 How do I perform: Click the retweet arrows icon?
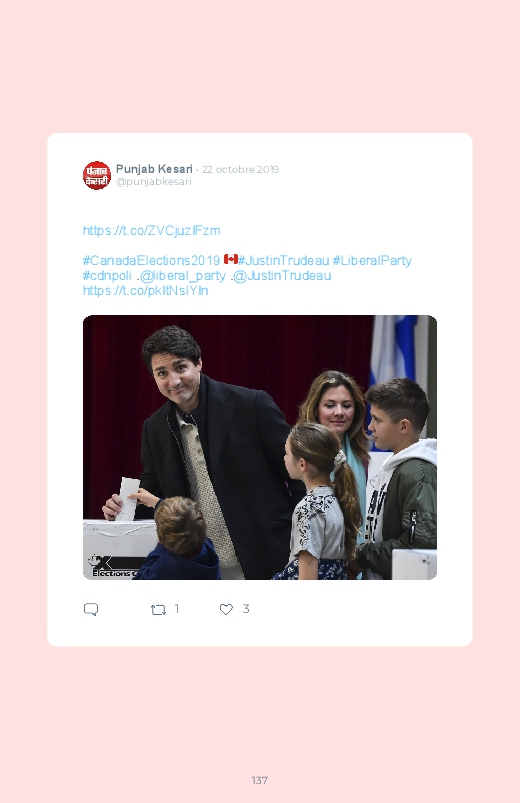click(158, 609)
